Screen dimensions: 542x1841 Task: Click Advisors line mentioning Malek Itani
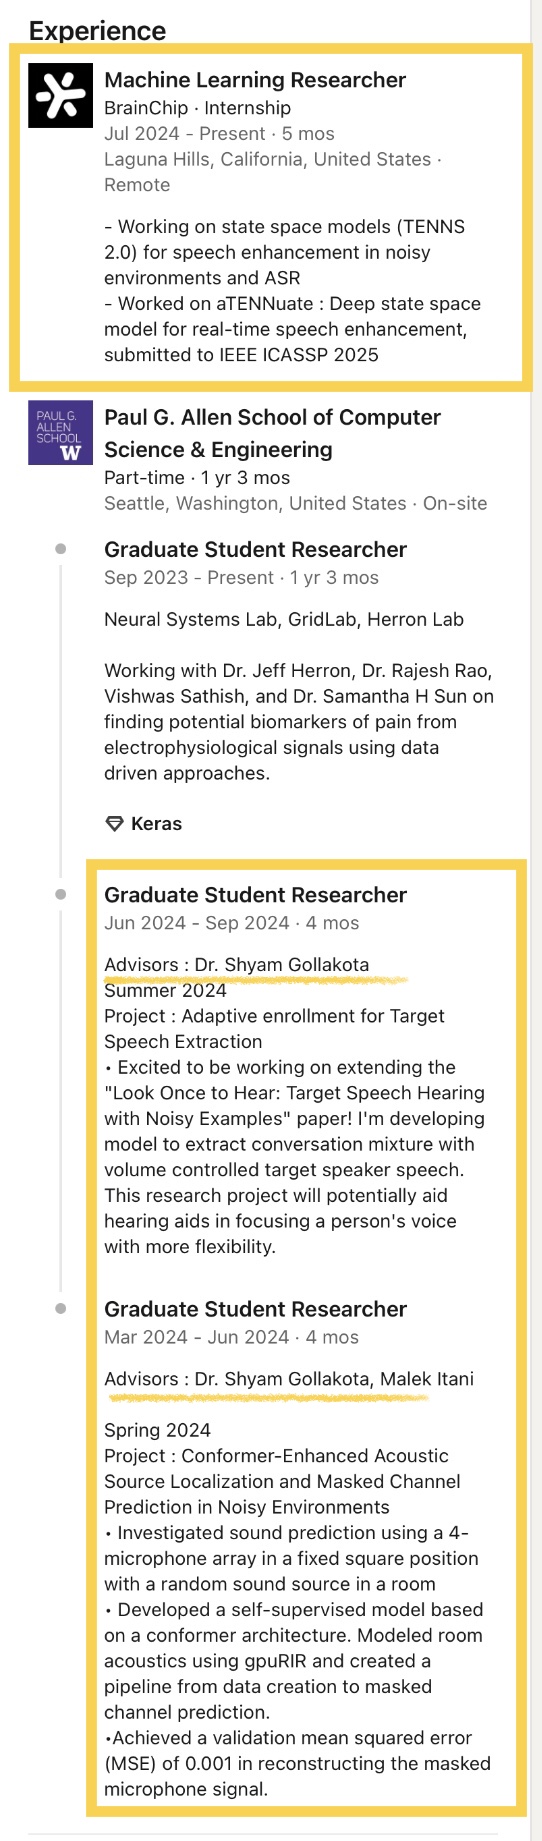pos(289,1379)
